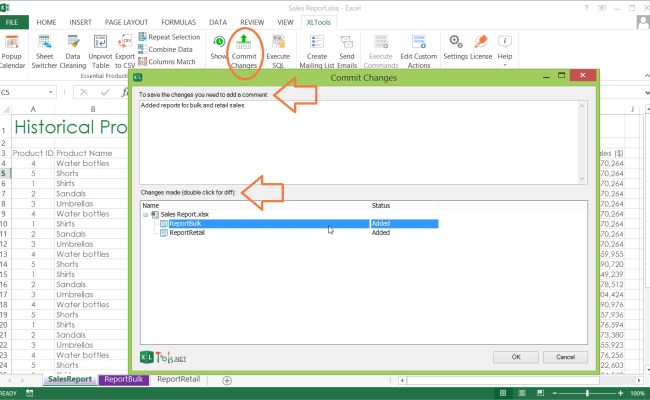This screenshot has width=650, height=400.
Task: Select row 5 header
Action: 4,173
